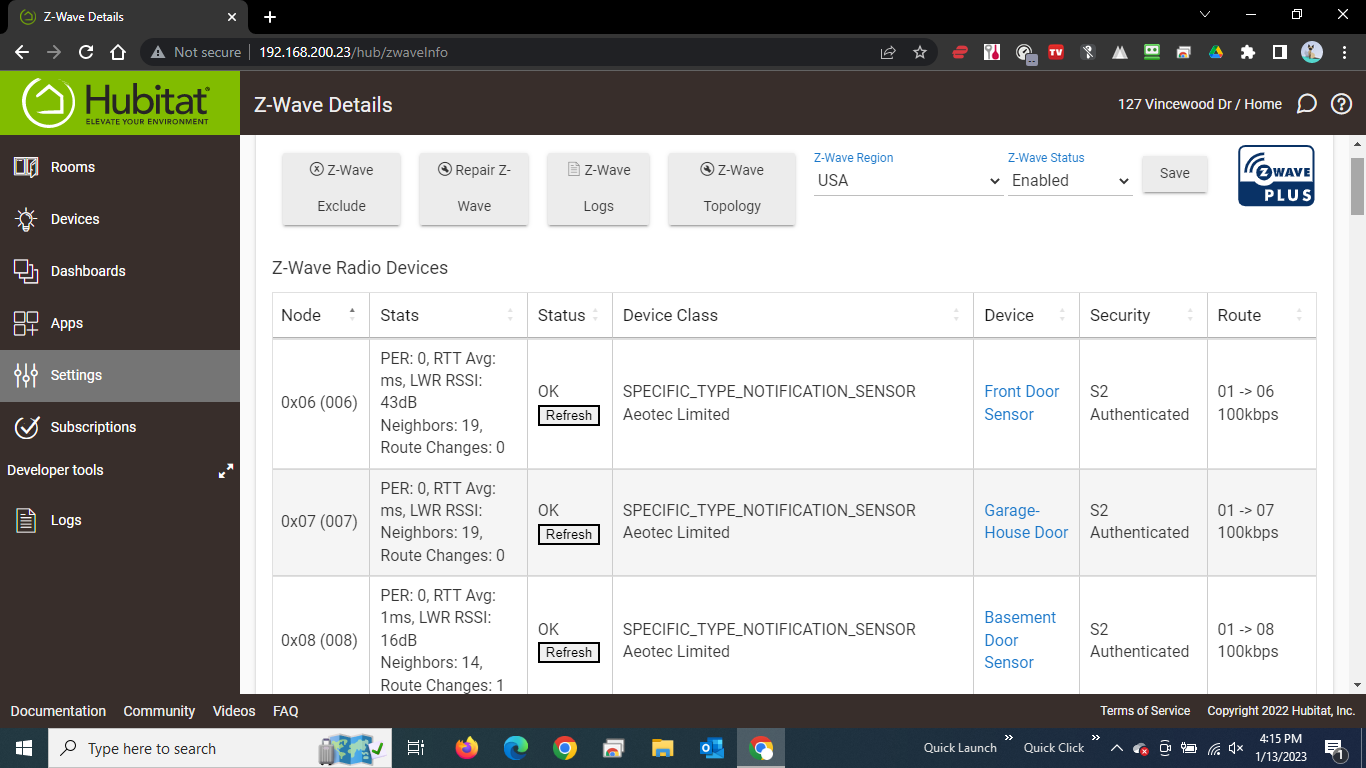Switch to the Z-Wave Details tab
This screenshot has width=1366, height=768.
(x=128, y=17)
